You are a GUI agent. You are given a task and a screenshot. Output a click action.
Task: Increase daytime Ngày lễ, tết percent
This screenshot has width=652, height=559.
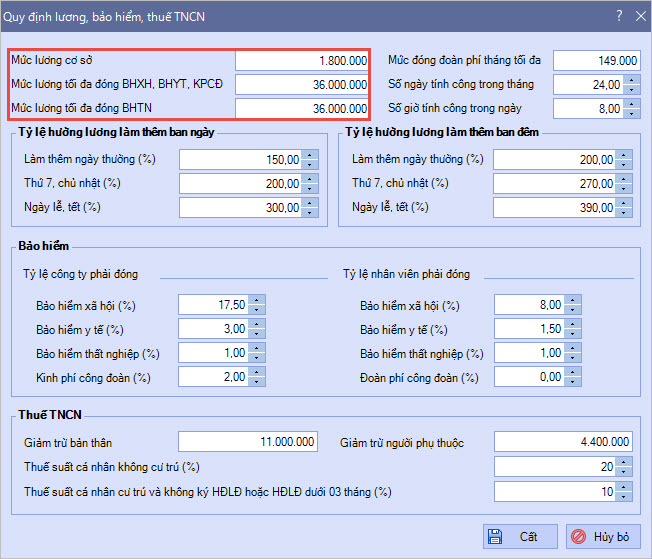pyautogui.click(x=309, y=203)
